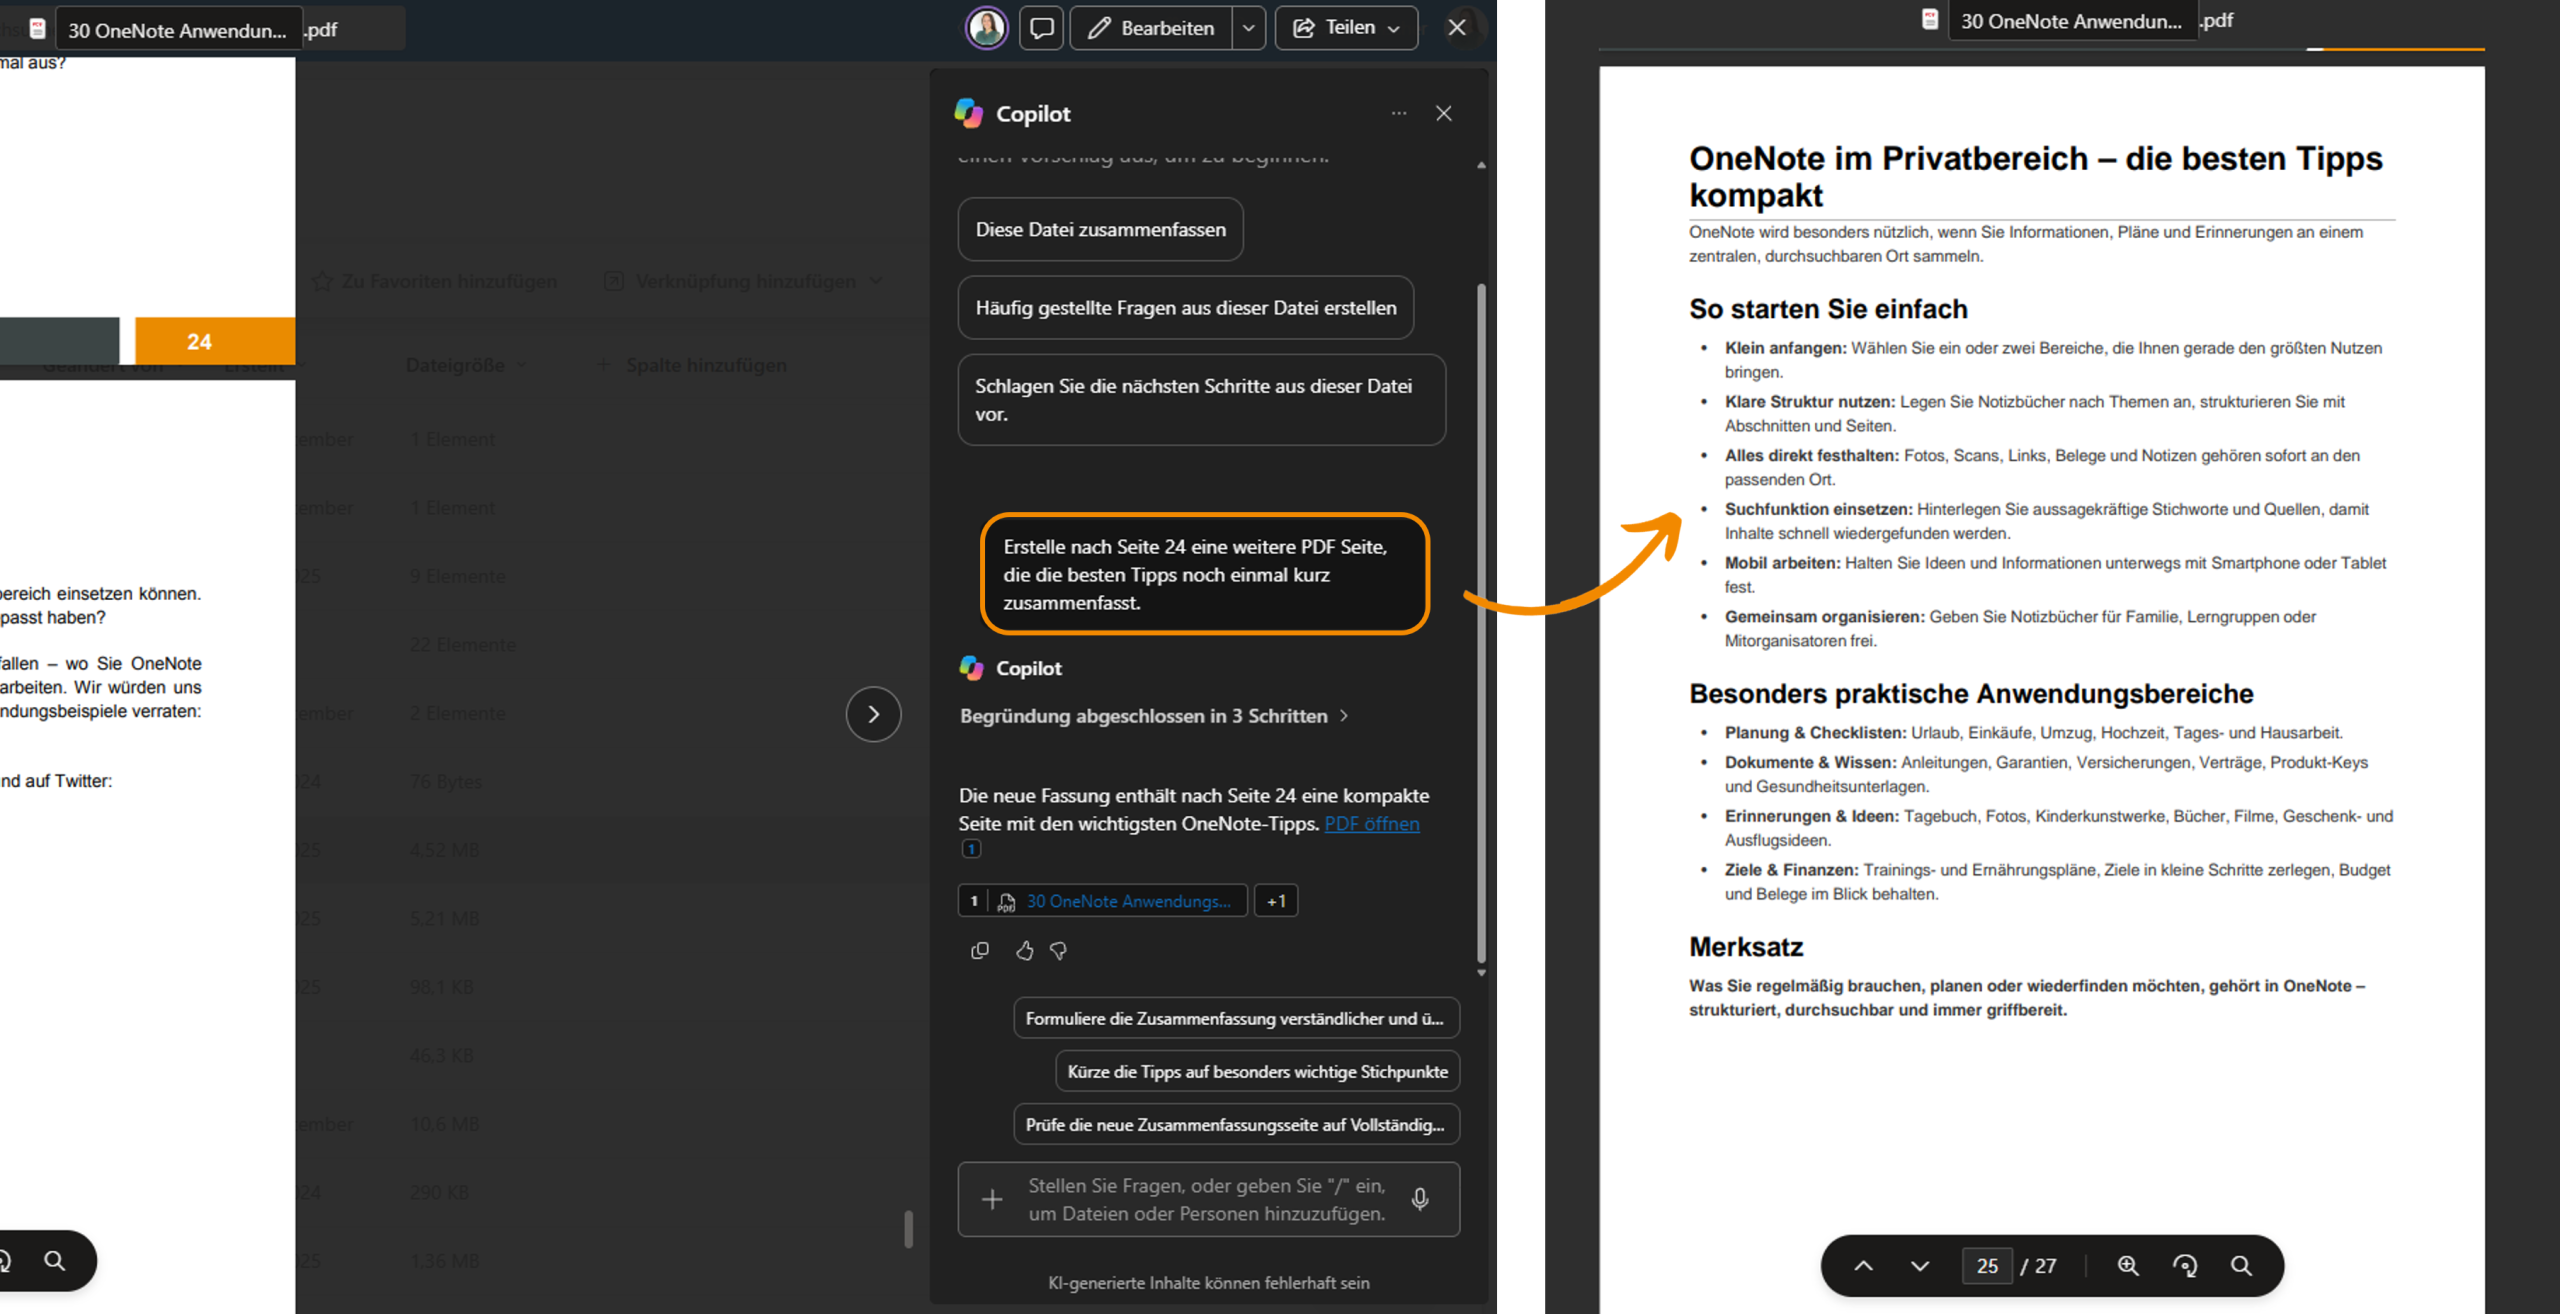This screenshot has width=2560, height=1314.
Task: Copy the Copilot response
Action: 979,950
